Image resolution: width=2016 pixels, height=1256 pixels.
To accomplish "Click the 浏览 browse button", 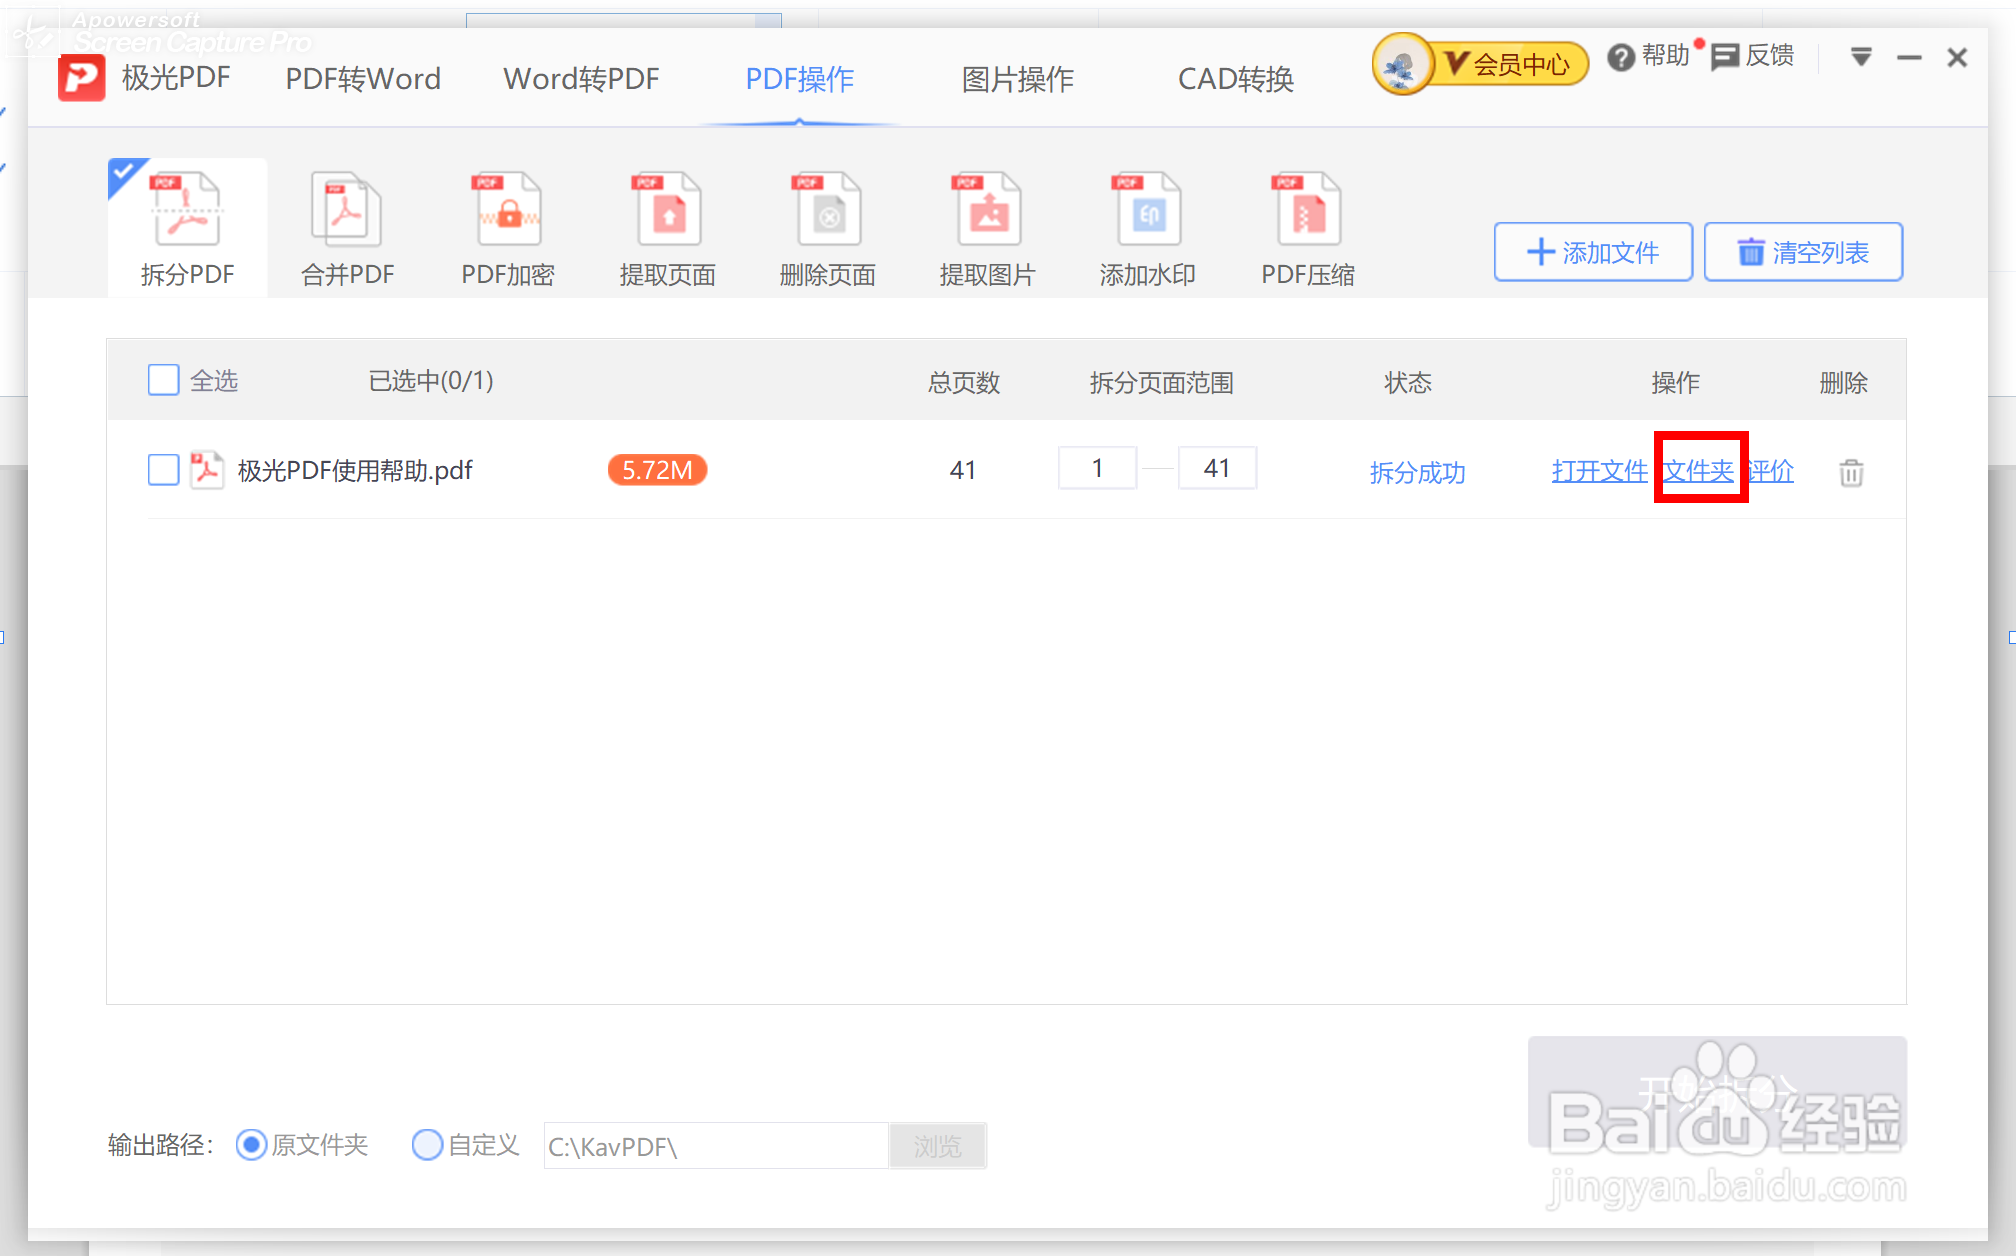I will (937, 1146).
